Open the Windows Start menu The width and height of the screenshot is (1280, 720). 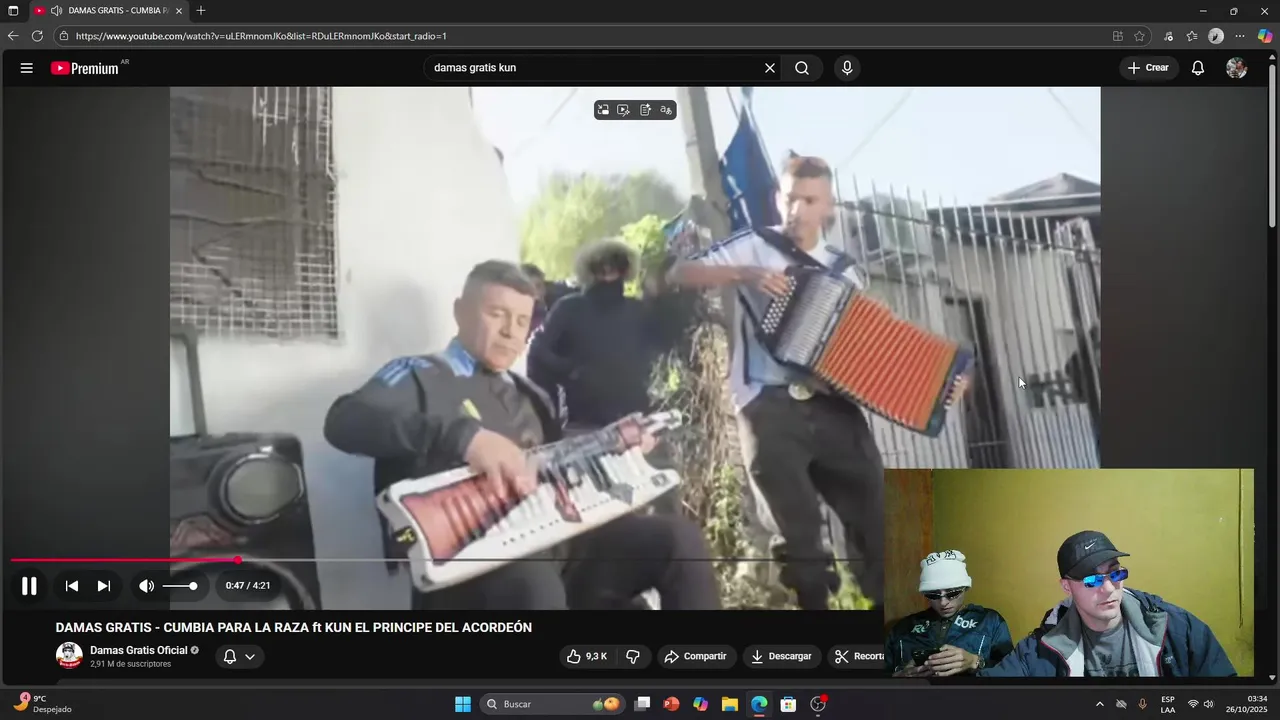click(463, 704)
